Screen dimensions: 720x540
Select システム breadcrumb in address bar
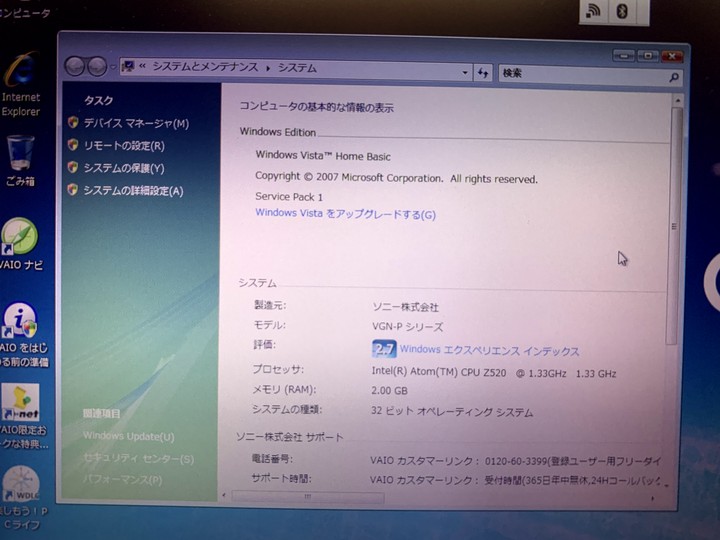coord(297,68)
